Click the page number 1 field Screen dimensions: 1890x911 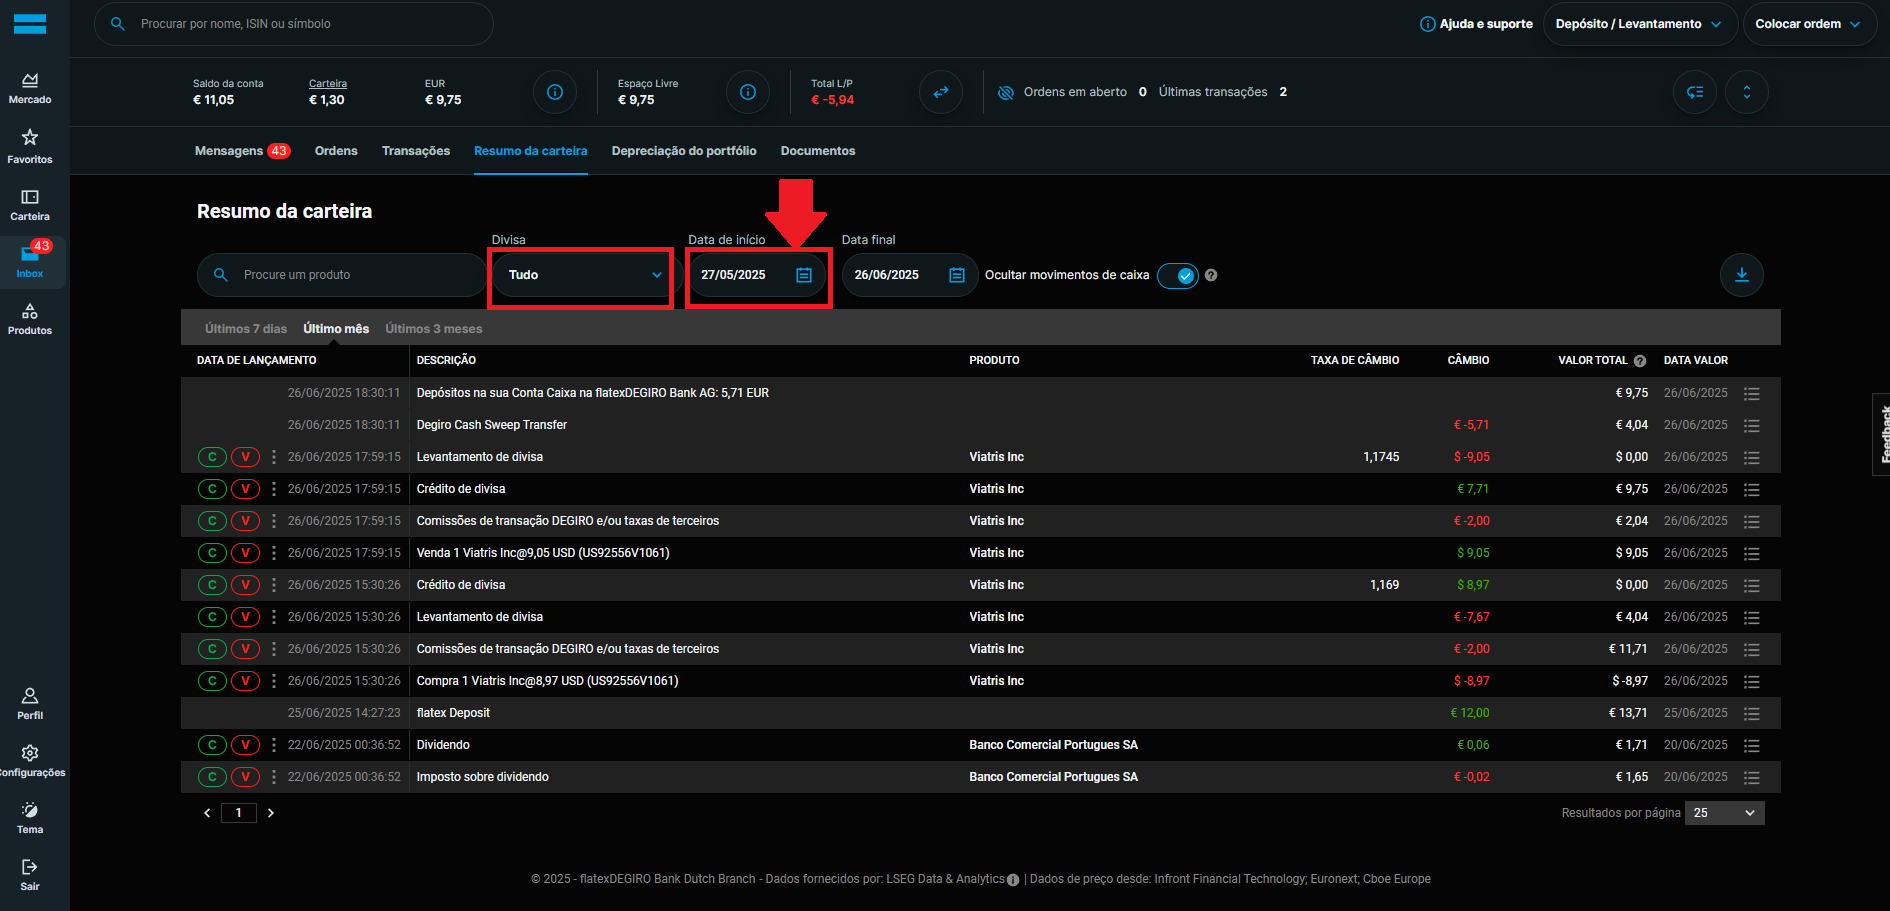(239, 813)
